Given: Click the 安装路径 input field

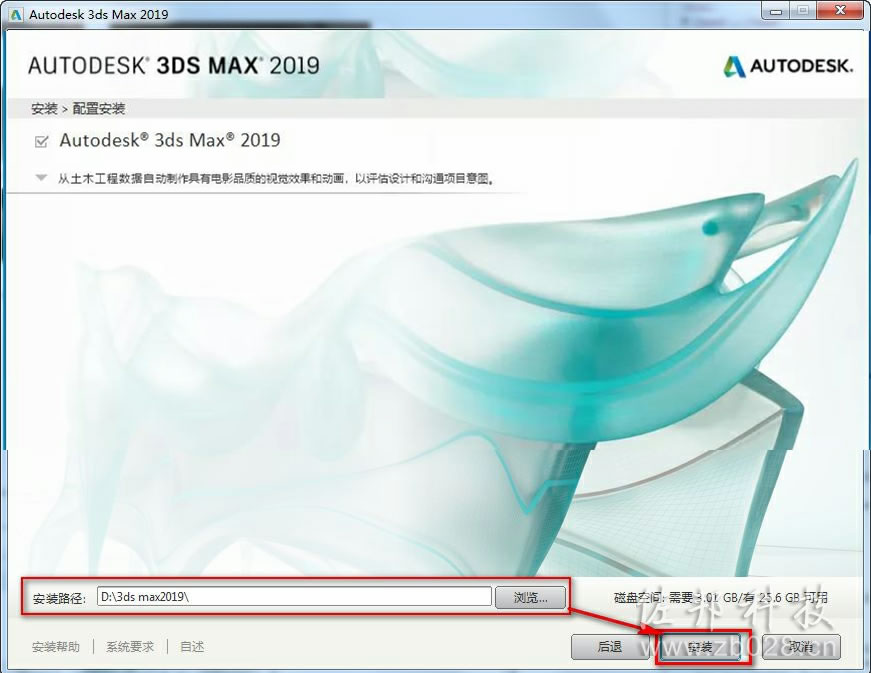Looking at the screenshot, I should pyautogui.click(x=294, y=597).
